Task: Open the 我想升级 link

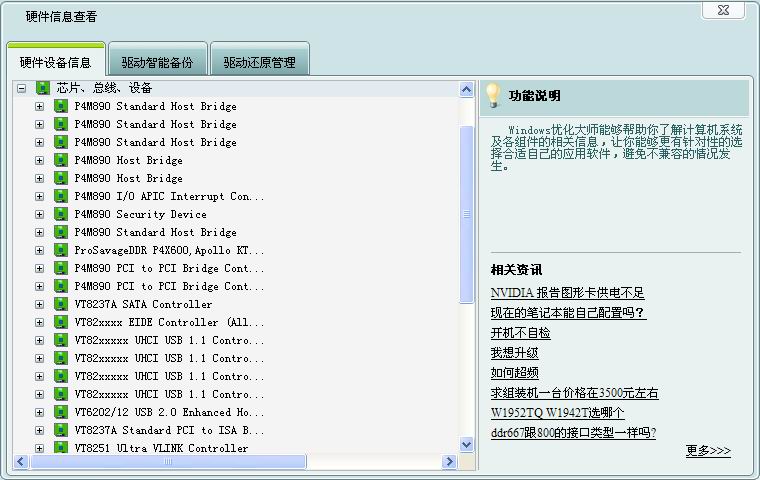Action: (515, 352)
